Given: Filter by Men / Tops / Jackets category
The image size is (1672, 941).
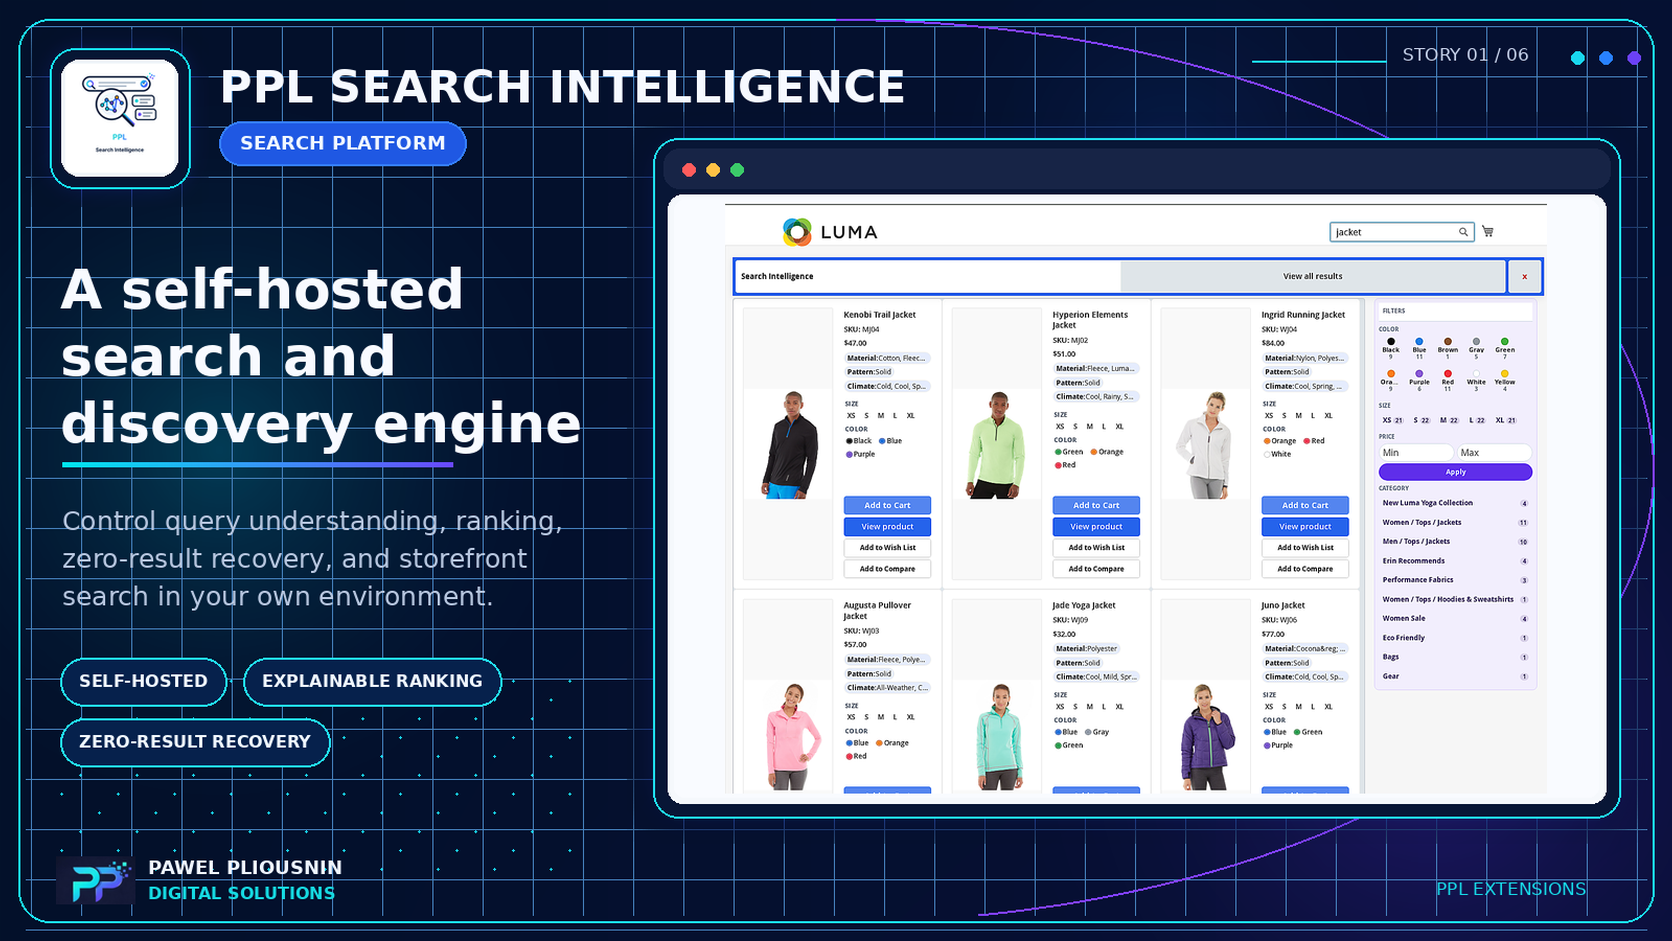Looking at the screenshot, I should 1455,541.
